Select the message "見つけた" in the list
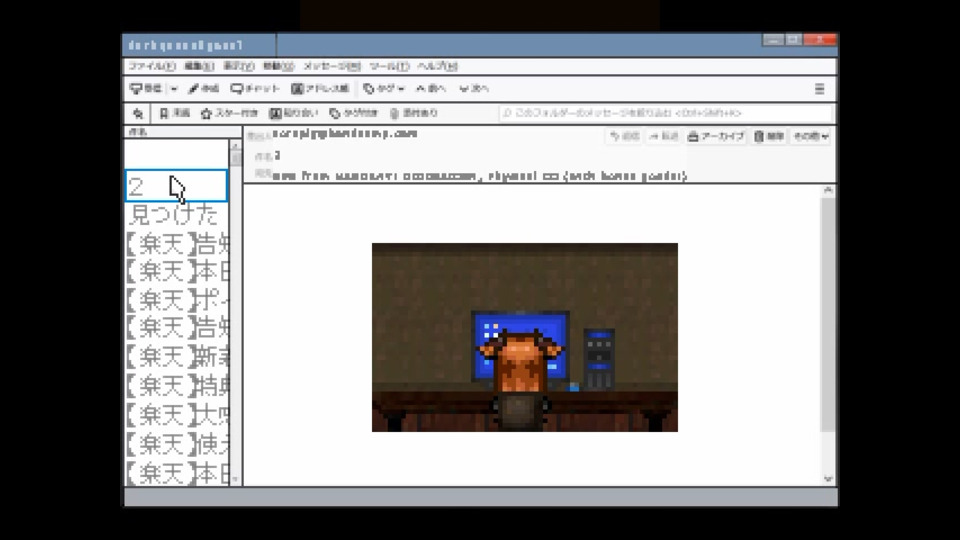The image size is (960, 540). click(x=176, y=215)
